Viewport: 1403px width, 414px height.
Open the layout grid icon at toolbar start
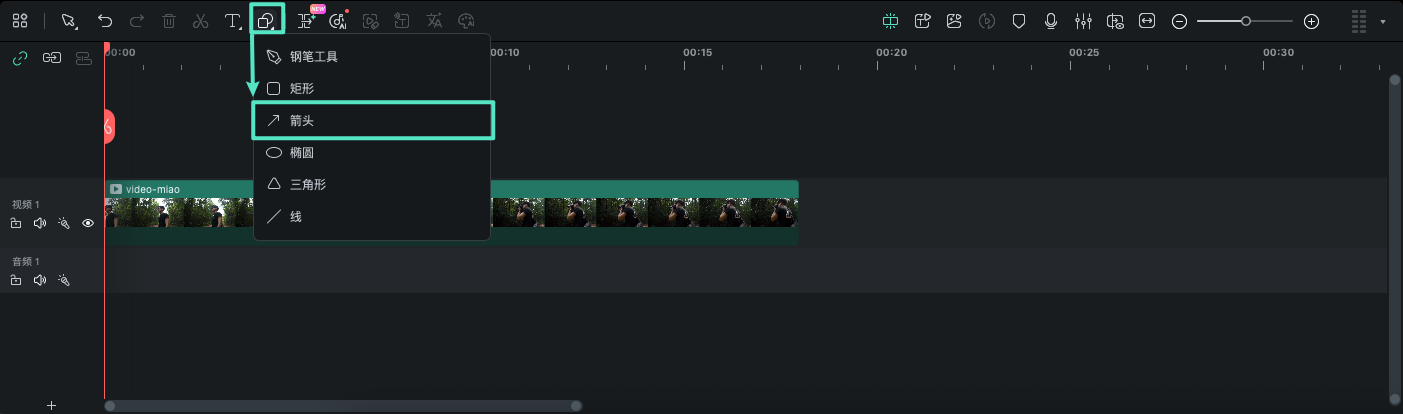pos(20,20)
